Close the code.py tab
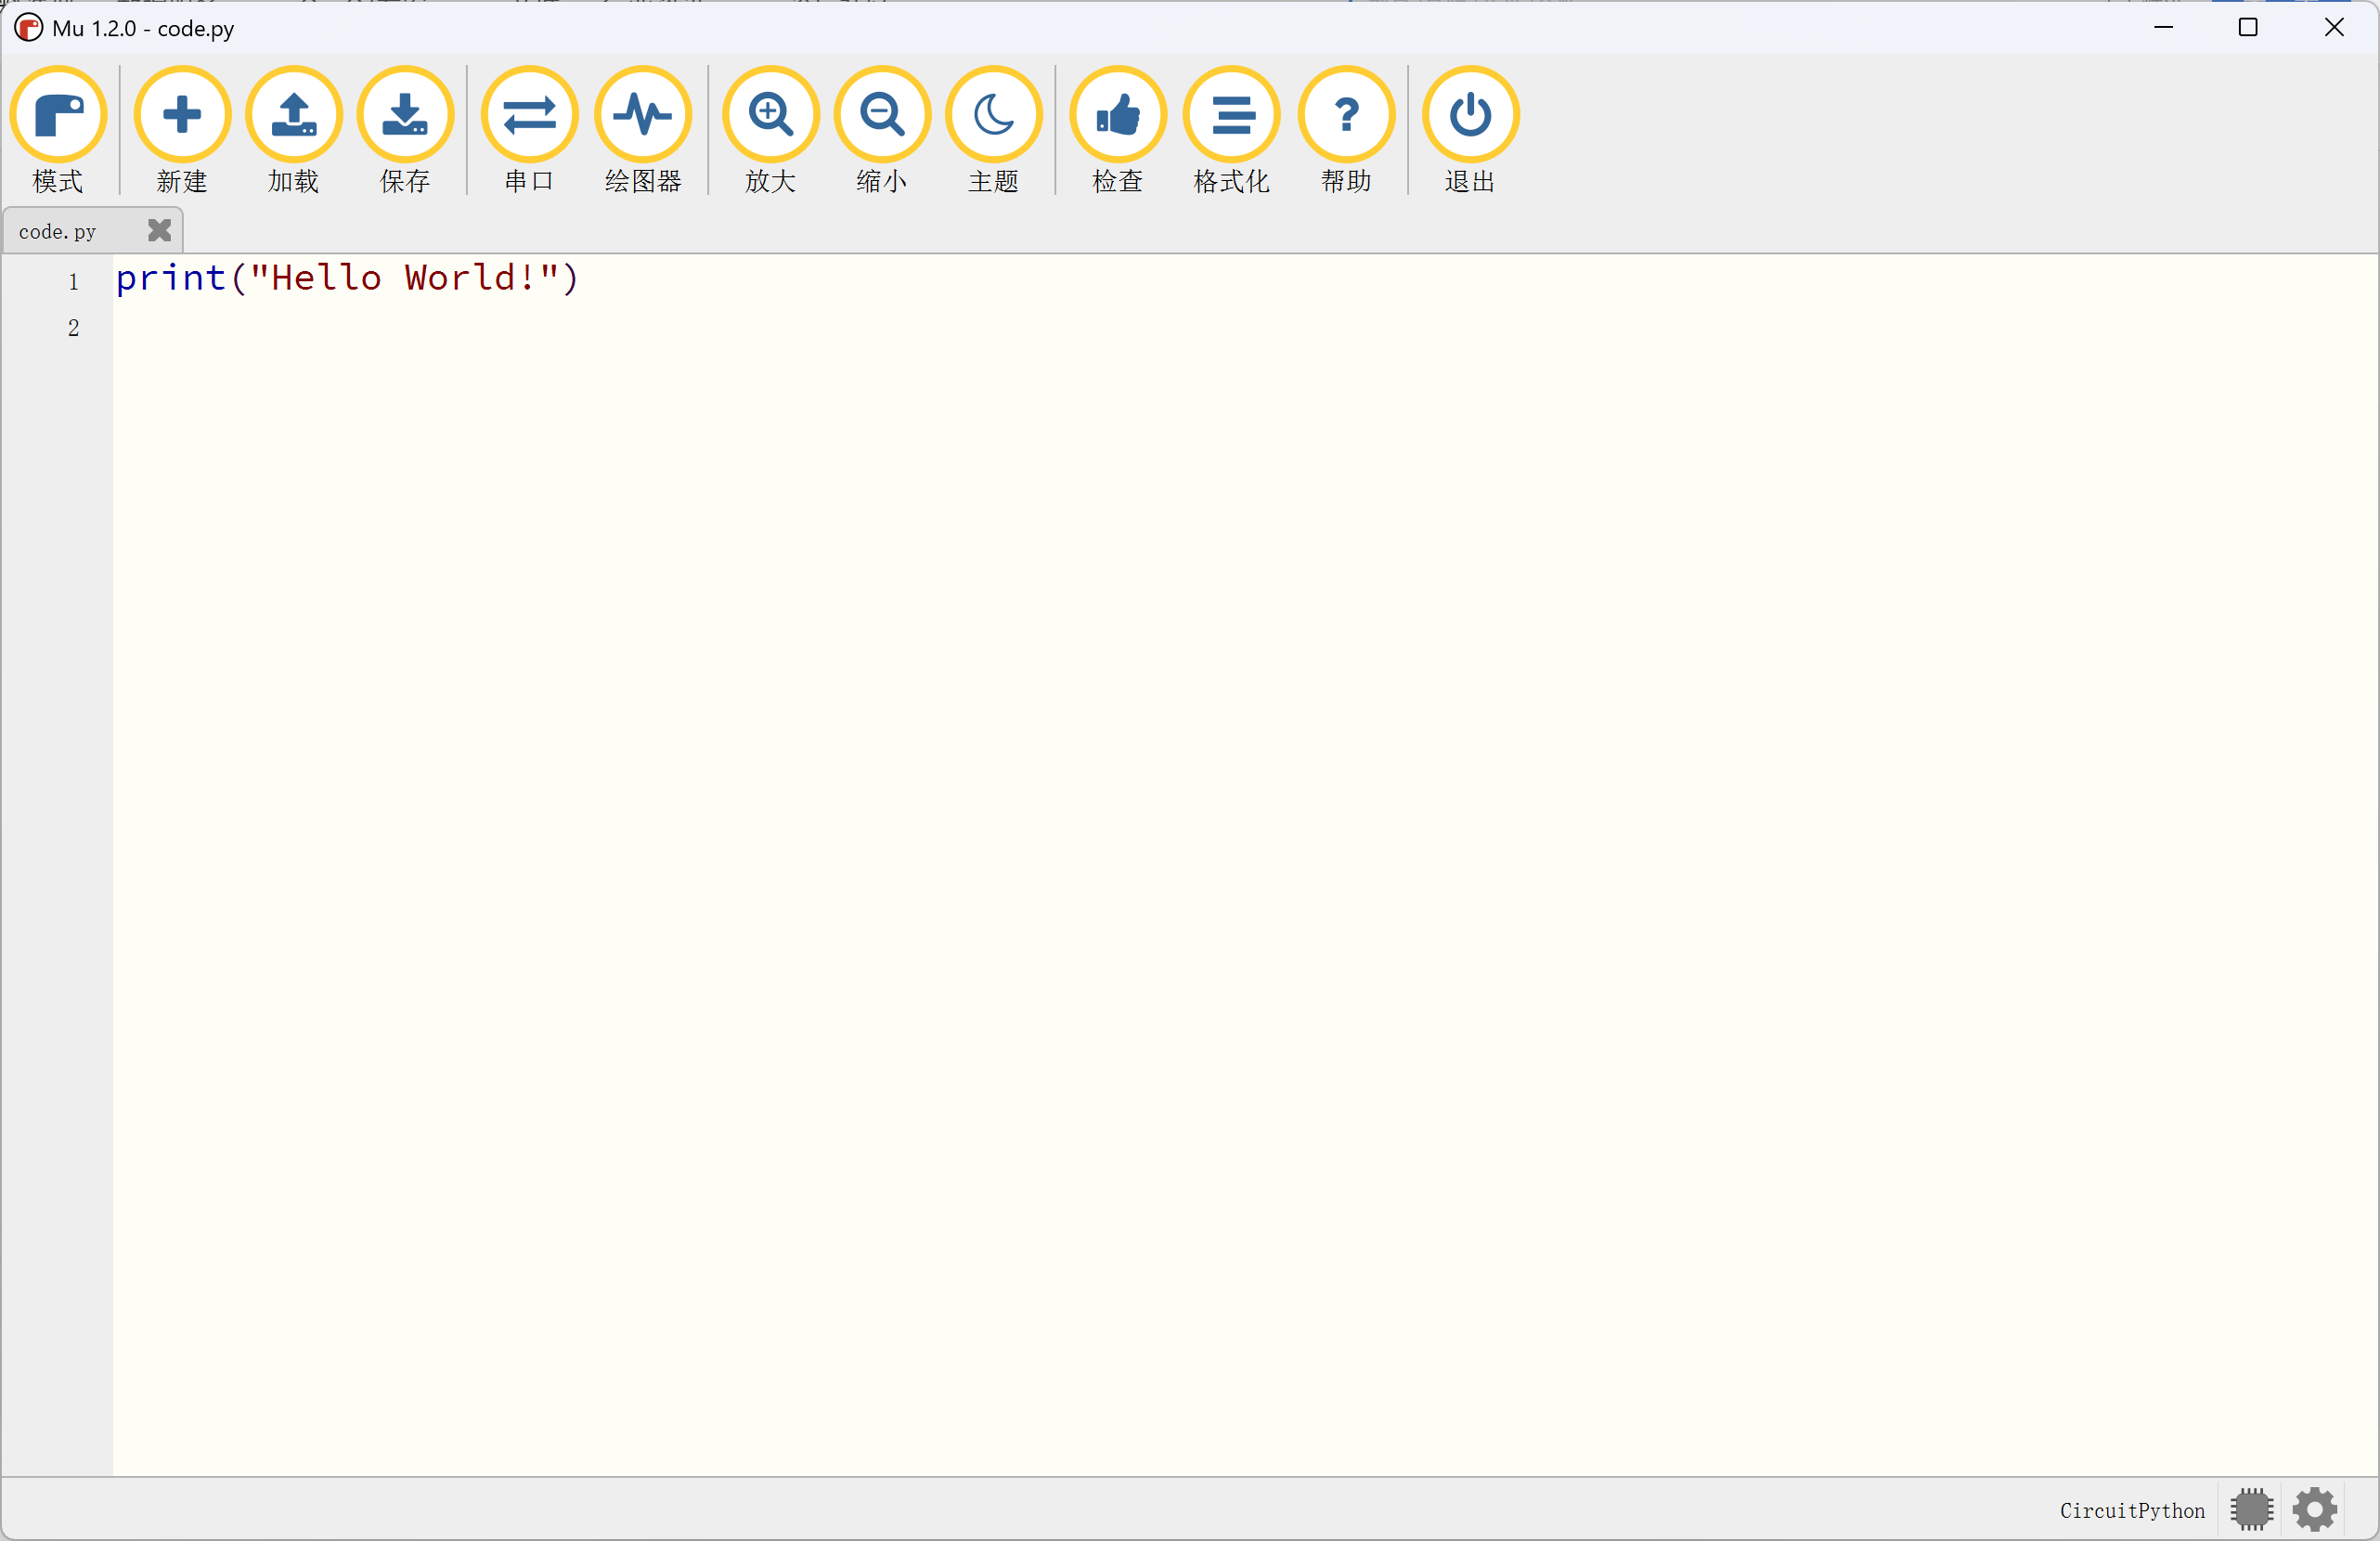This screenshot has height=1541, width=2380. [x=159, y=230]
